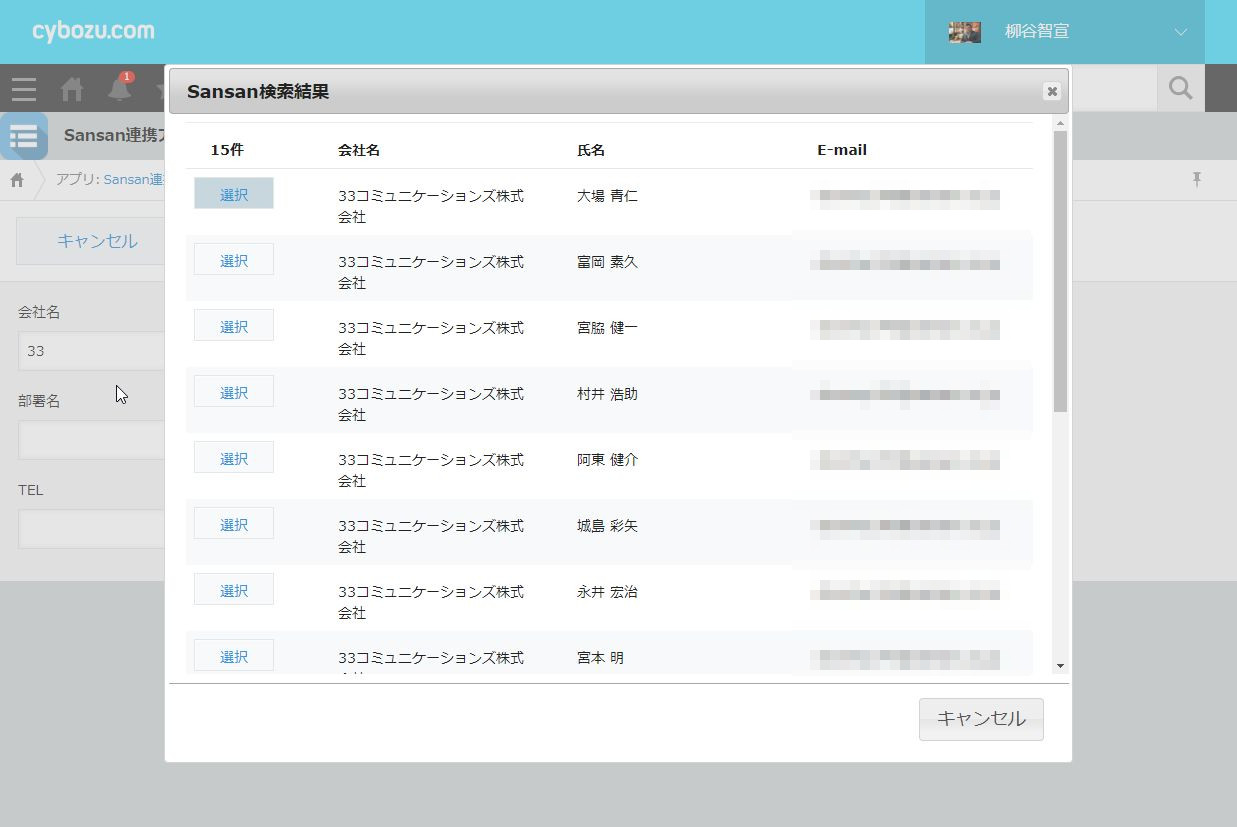Open the user avatar thumbnail

click(x=964, y=32)
